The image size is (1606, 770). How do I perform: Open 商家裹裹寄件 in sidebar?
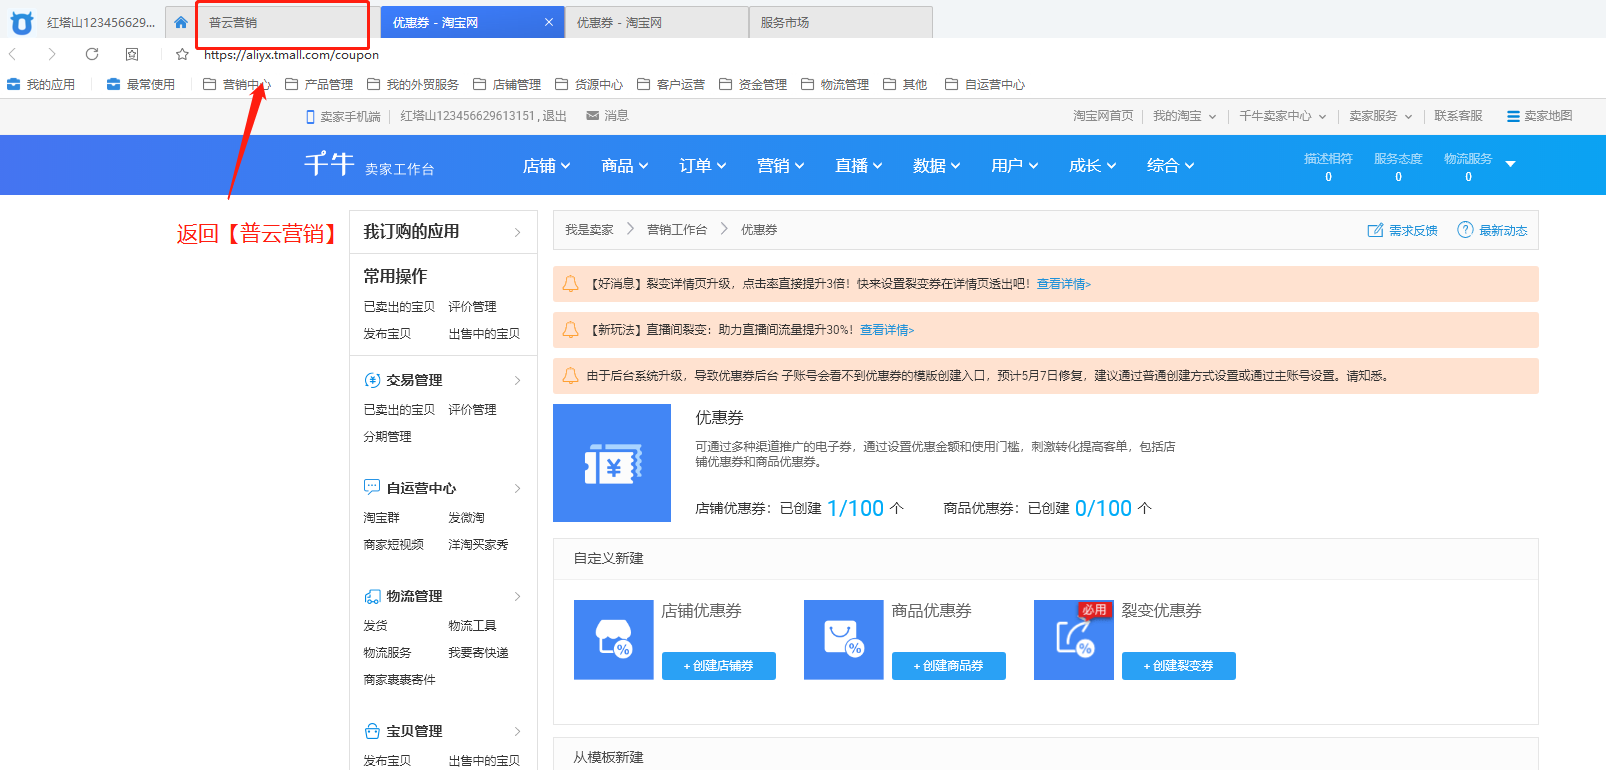[x=399, y=680]
